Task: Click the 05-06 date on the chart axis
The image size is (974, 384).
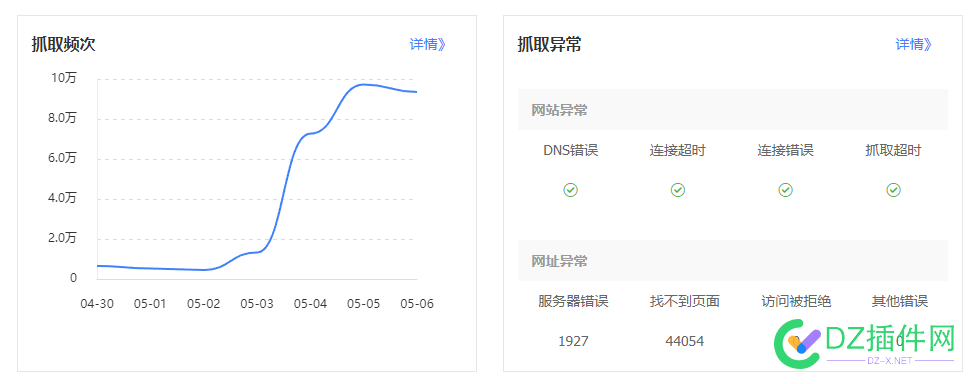Action: [x=417, y=304]
